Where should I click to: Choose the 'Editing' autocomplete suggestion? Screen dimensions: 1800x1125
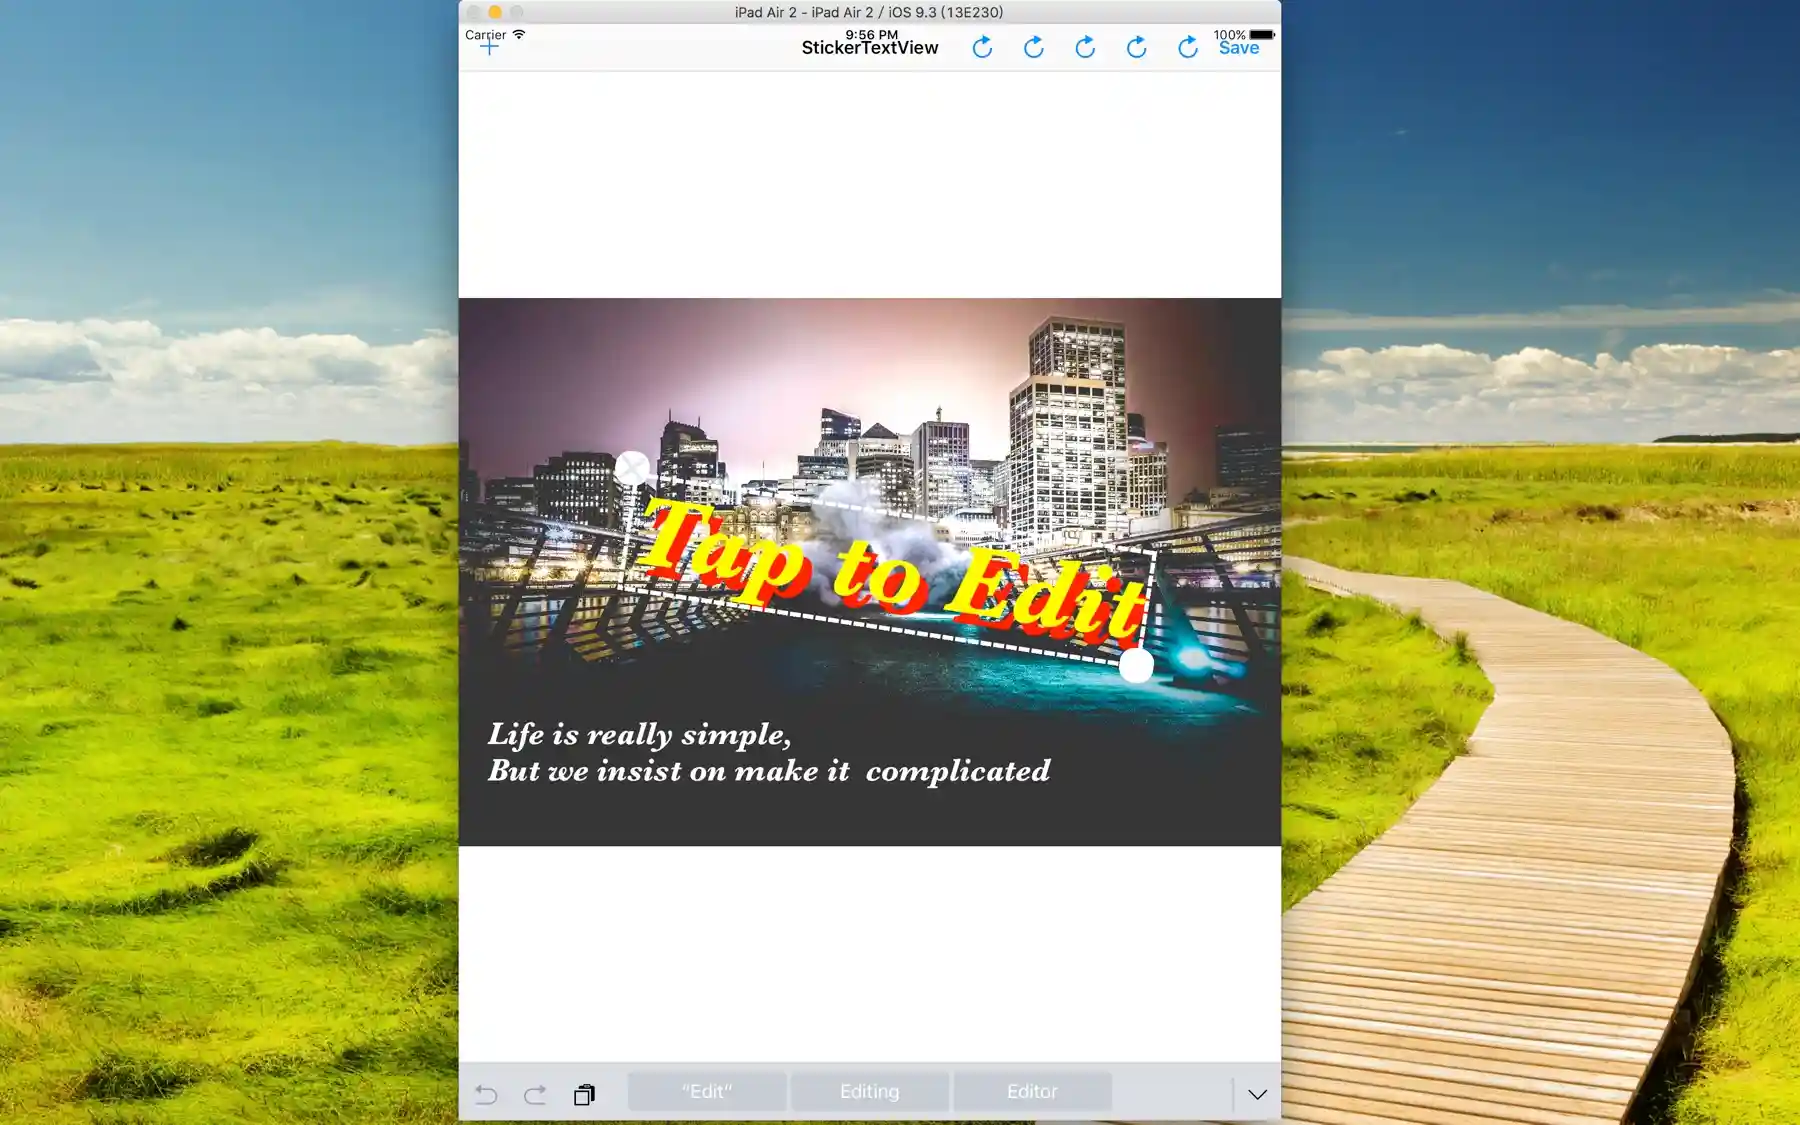869,1092
